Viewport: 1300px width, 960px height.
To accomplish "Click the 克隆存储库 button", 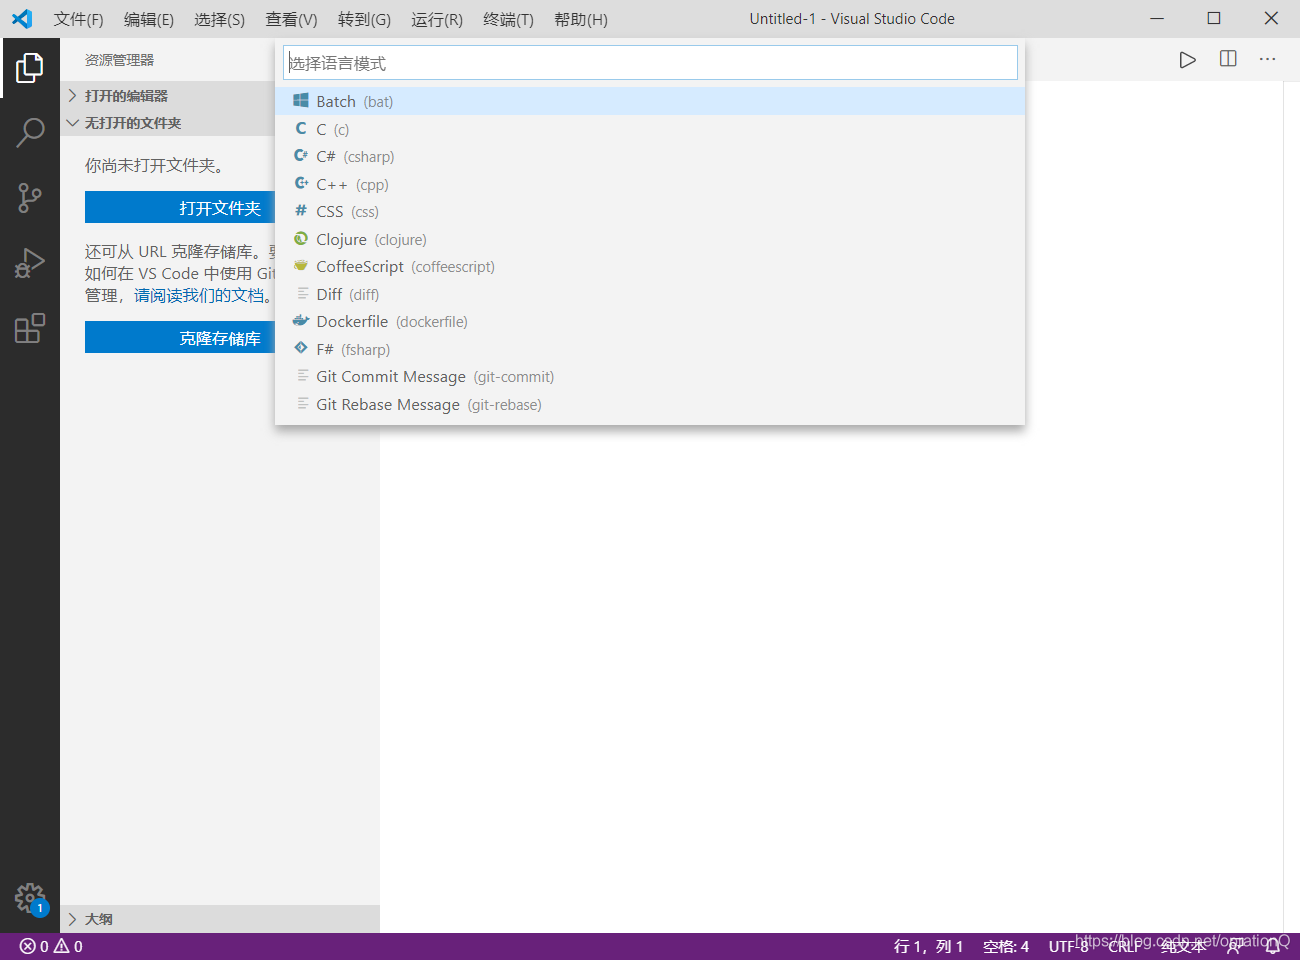I will (x=180, y=338).
